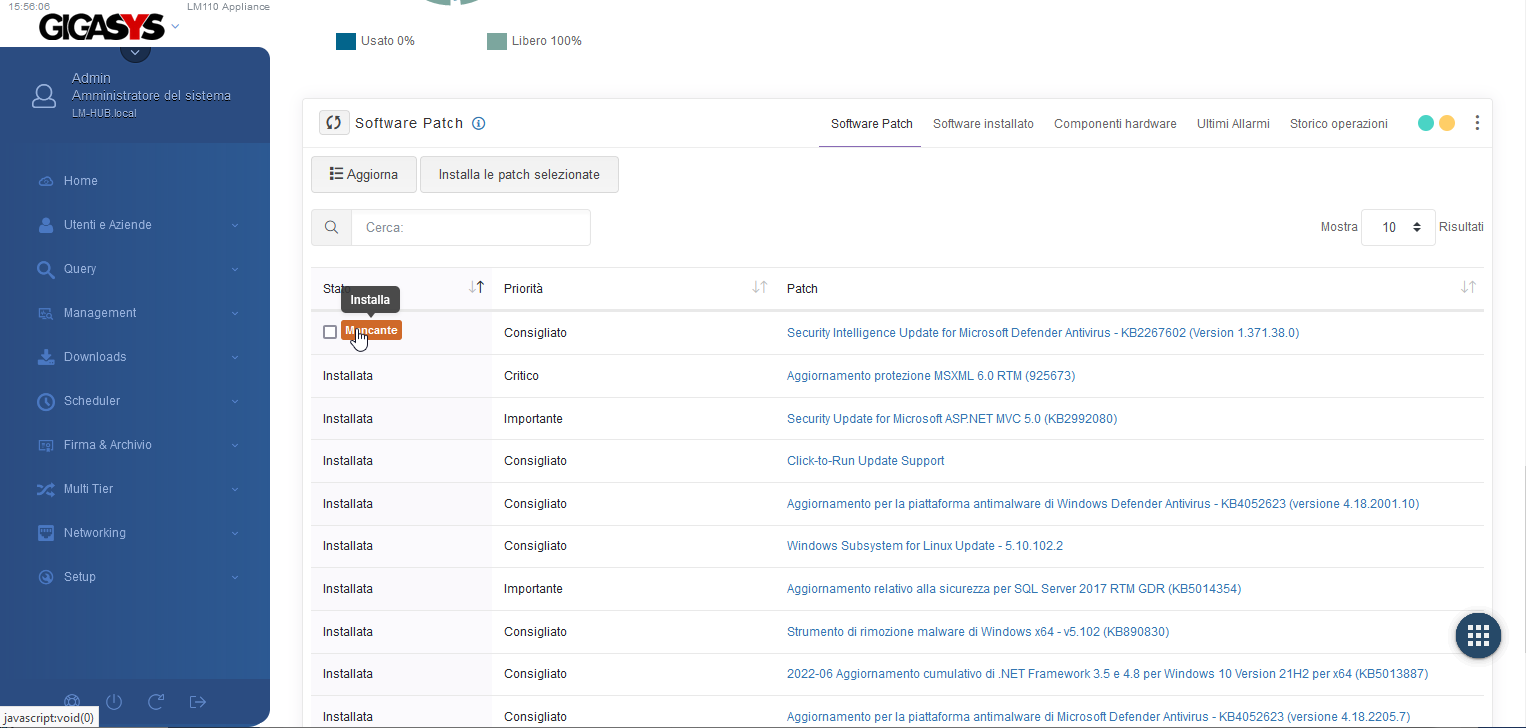Open the three-dot options menu of the panel
Viewport: 1526px width, 728px height.
[x=1477, y=123]
